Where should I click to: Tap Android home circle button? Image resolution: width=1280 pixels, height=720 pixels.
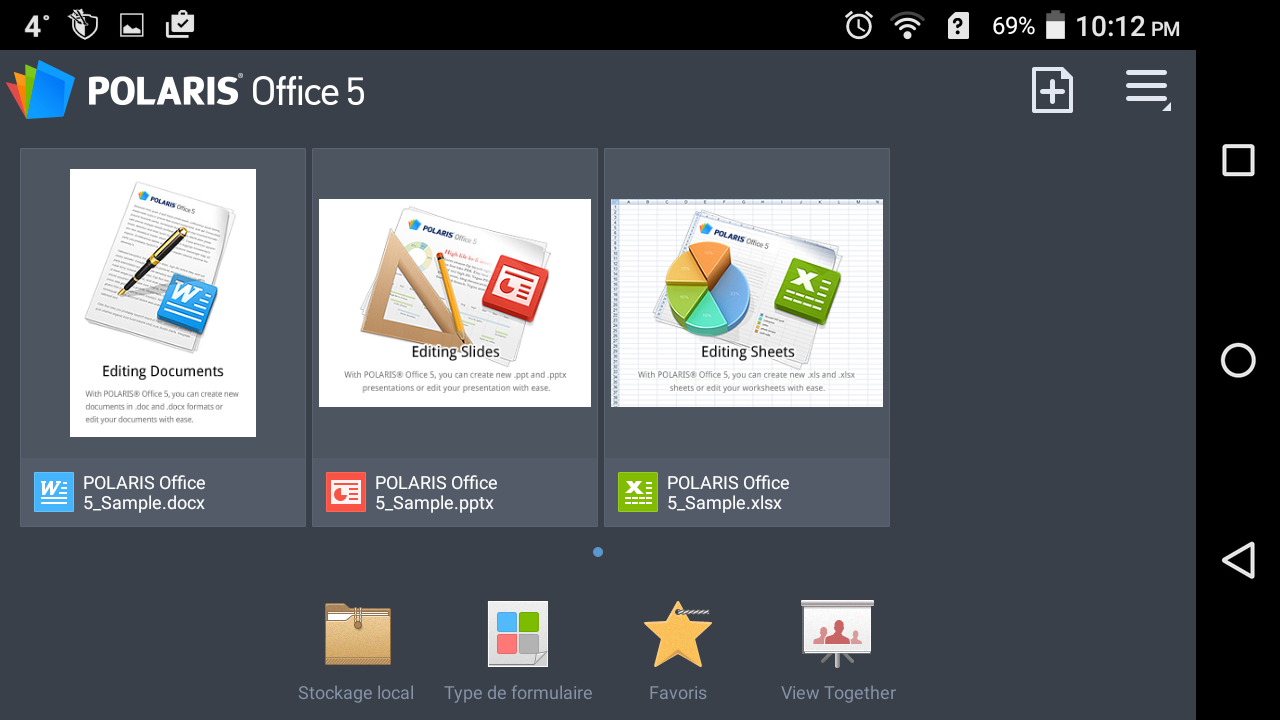pyautogui.click(x=1238, y=360)
